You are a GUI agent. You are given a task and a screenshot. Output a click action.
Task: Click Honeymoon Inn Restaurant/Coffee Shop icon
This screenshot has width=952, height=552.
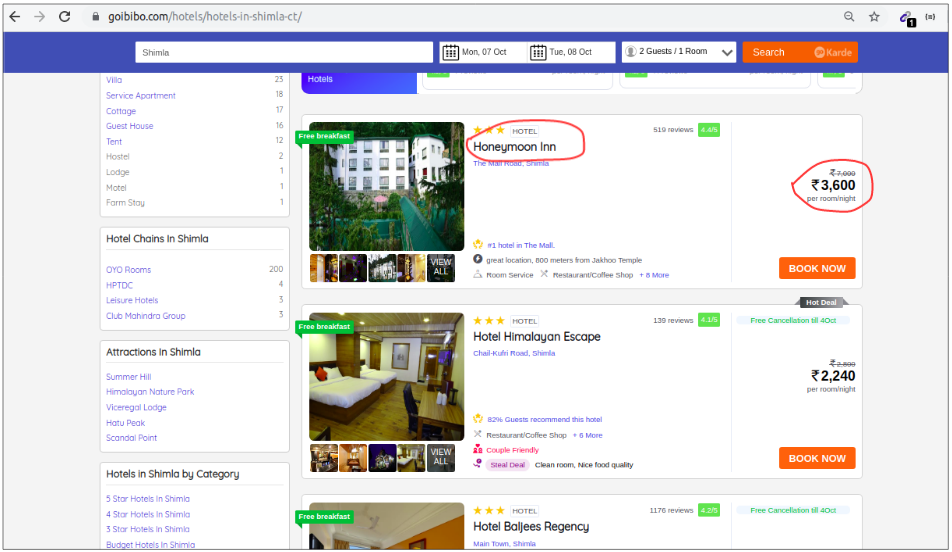(544, 274)
